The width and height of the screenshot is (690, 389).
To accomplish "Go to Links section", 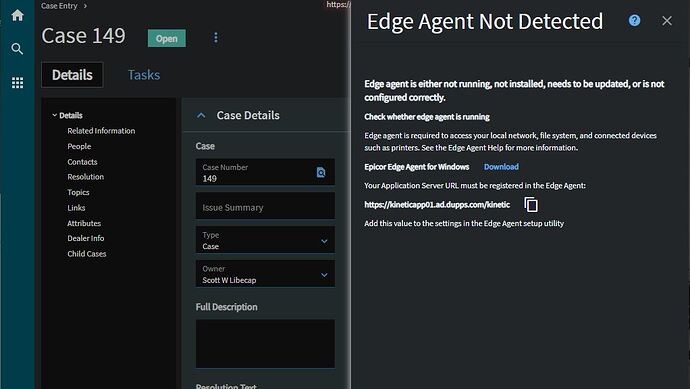I will [x=76, y=208].
